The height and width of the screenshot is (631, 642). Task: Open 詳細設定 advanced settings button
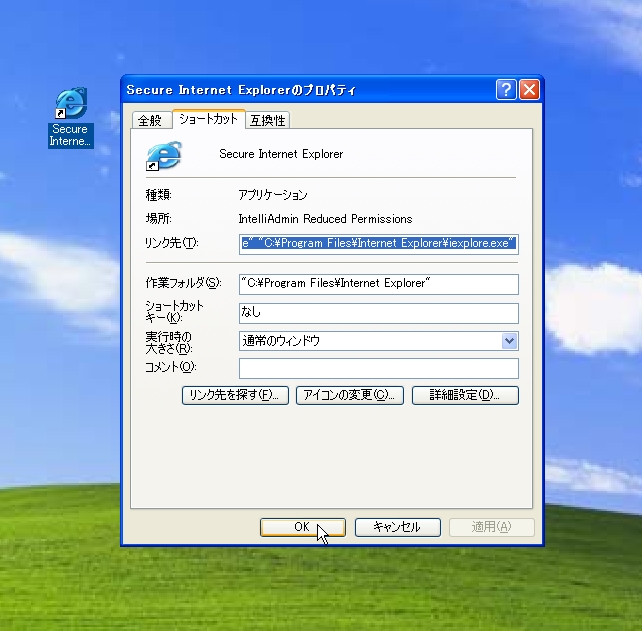point(465,395)
